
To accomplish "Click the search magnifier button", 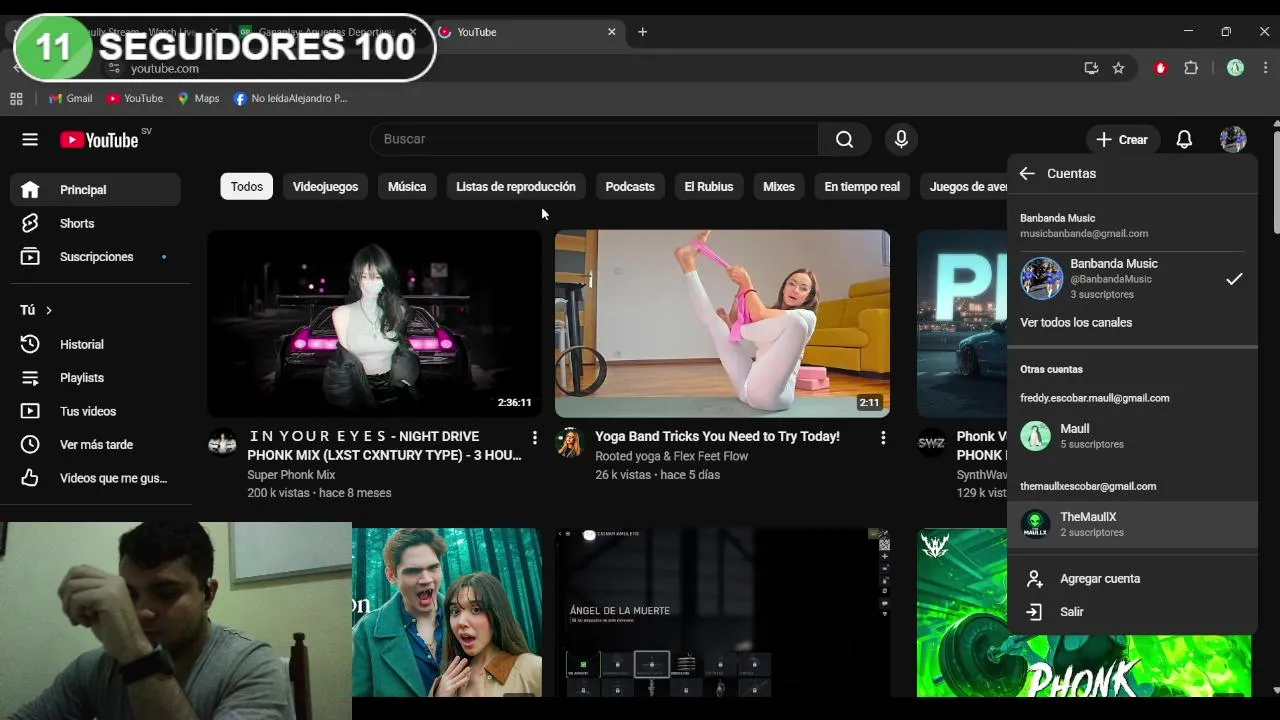I will pos(845,140).
